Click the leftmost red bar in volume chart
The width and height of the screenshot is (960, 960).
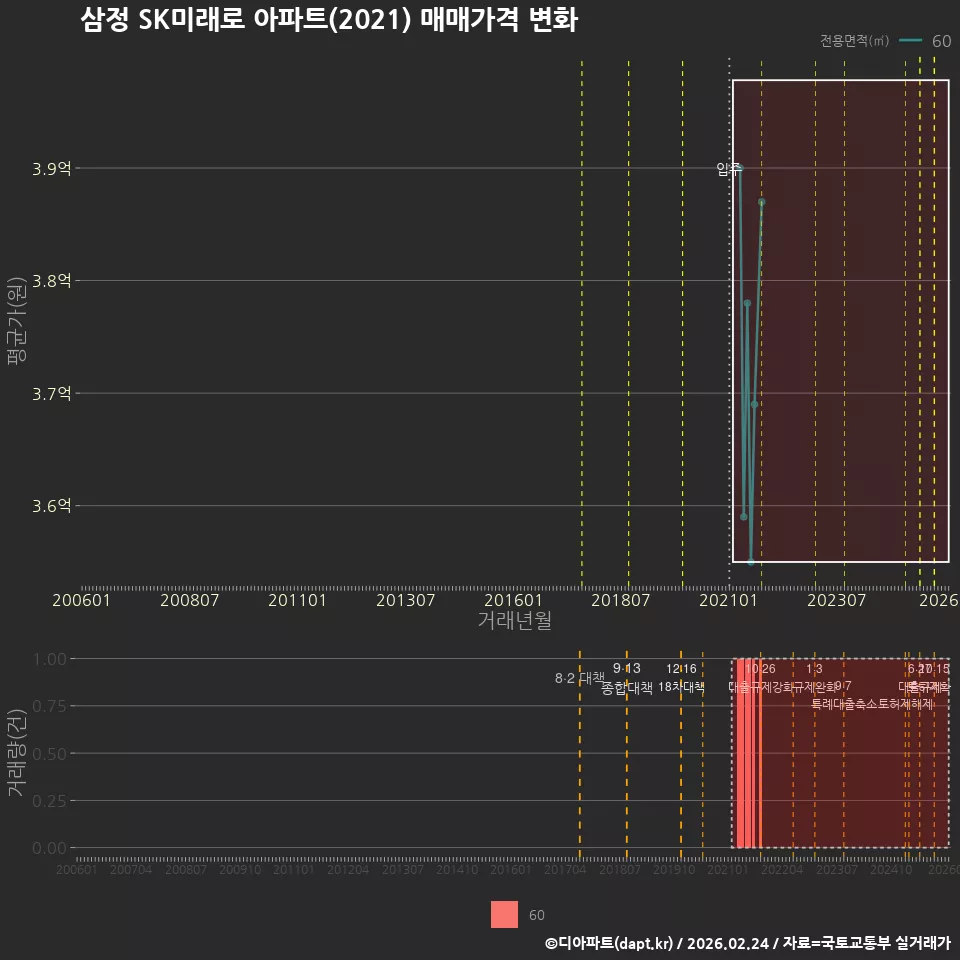click(740, 754)
